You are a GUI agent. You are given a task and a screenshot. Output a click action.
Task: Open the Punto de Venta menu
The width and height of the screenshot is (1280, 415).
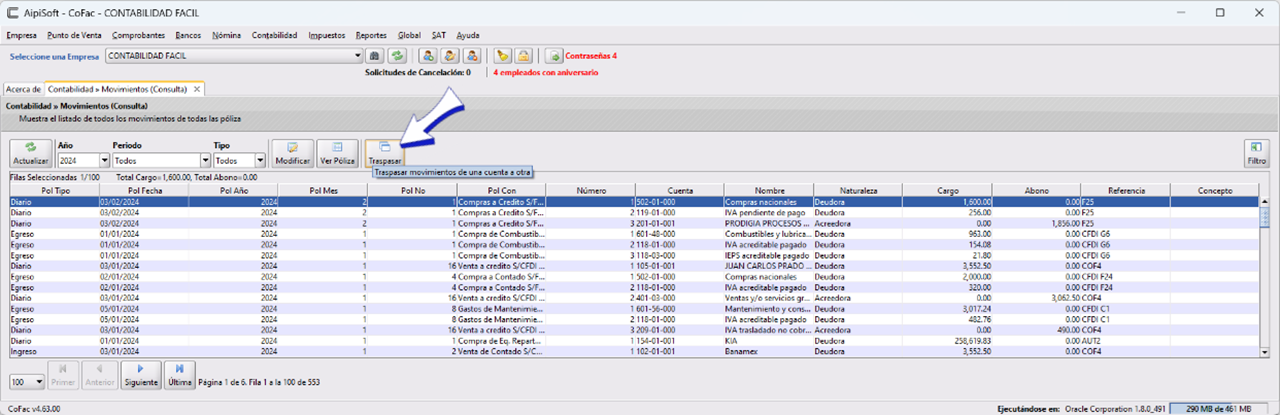pyautogui.click(x=75, y=35)
